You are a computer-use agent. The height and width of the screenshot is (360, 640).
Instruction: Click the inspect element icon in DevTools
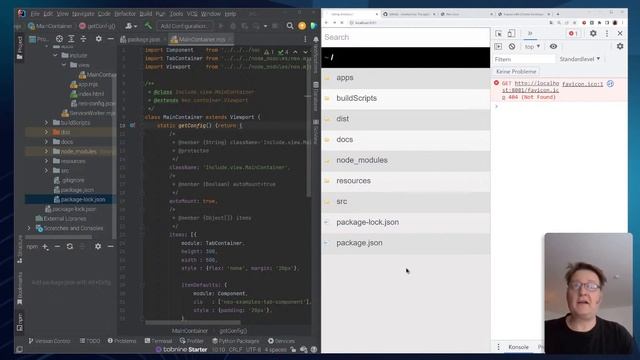click(x=499, y=33)
